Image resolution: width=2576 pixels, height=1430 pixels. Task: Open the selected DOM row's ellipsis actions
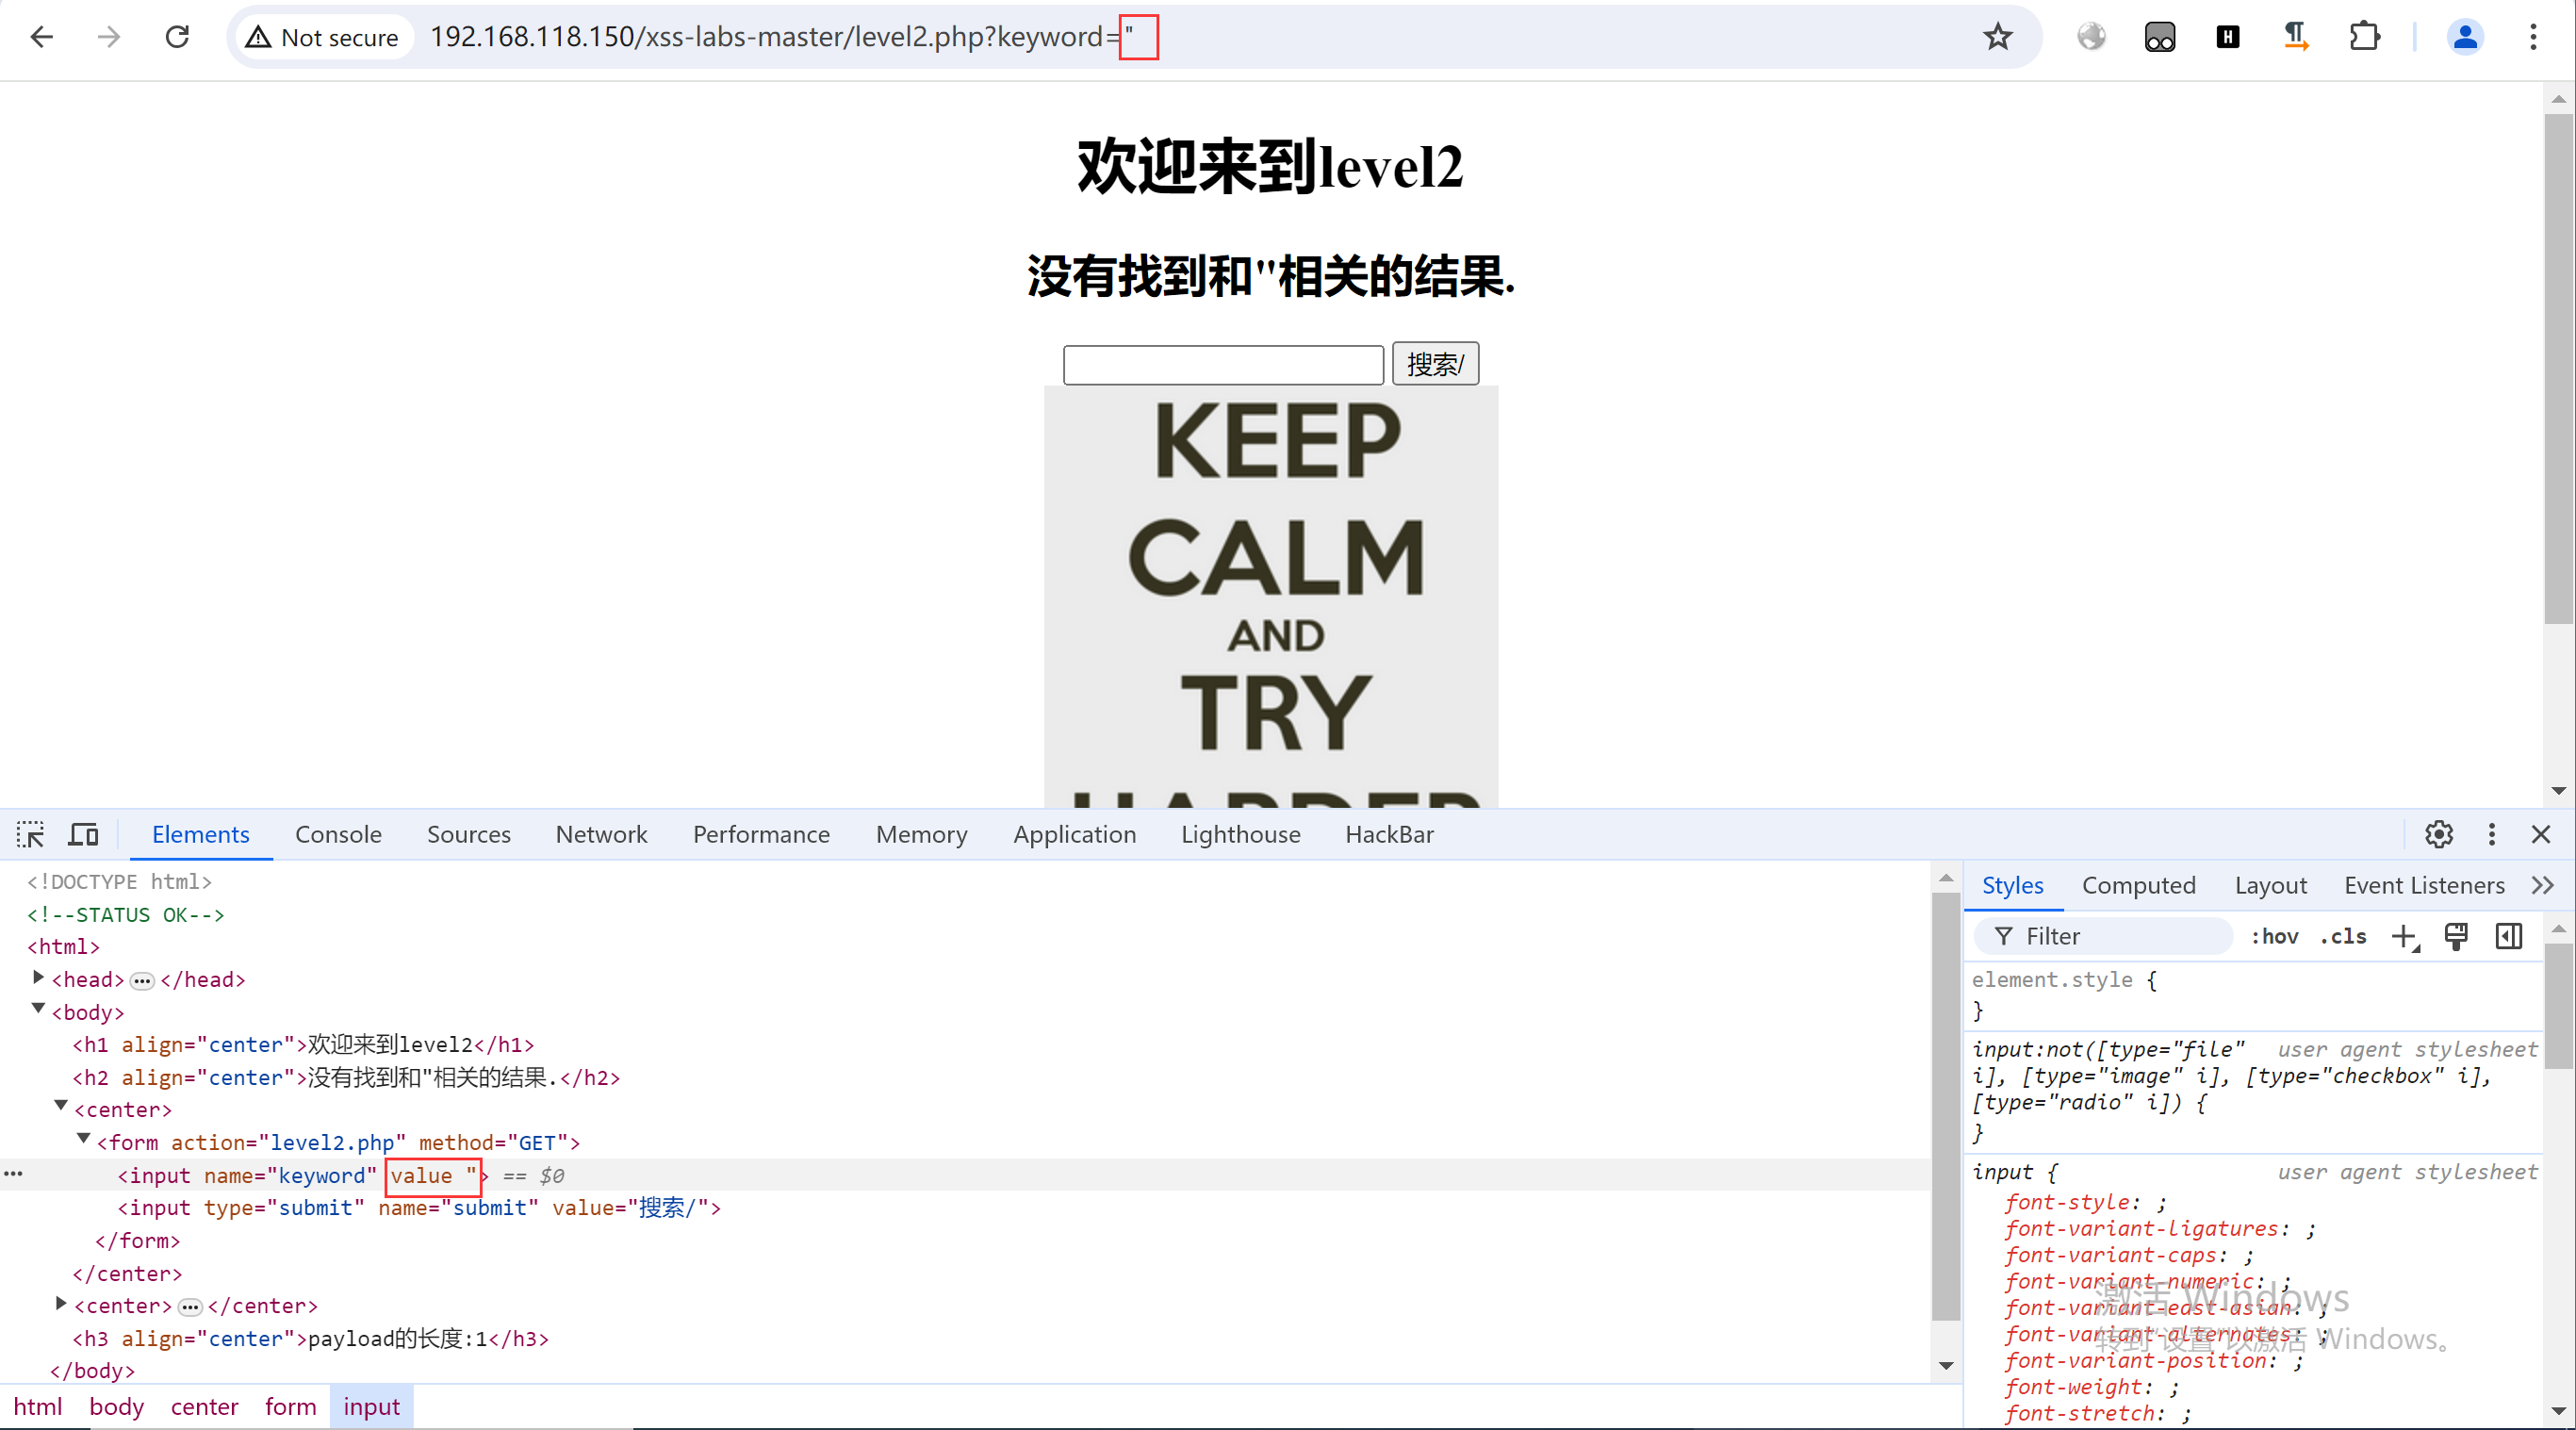(13, 1174)
